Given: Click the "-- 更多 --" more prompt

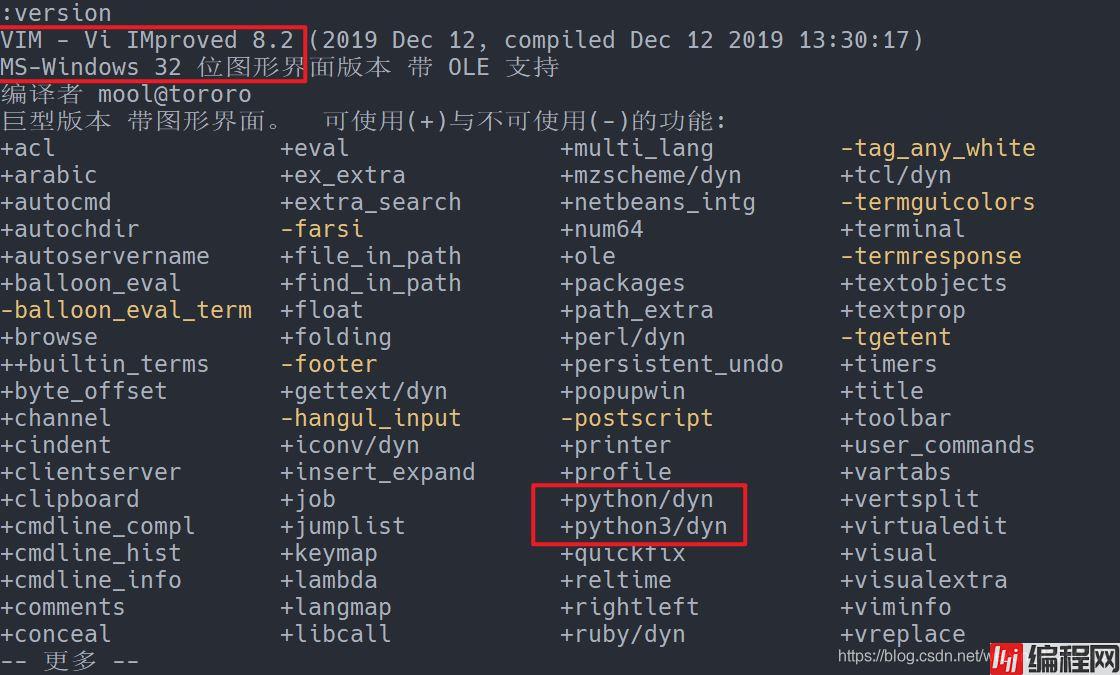Looking at the screenshot, I should click(x=70, y=661).
